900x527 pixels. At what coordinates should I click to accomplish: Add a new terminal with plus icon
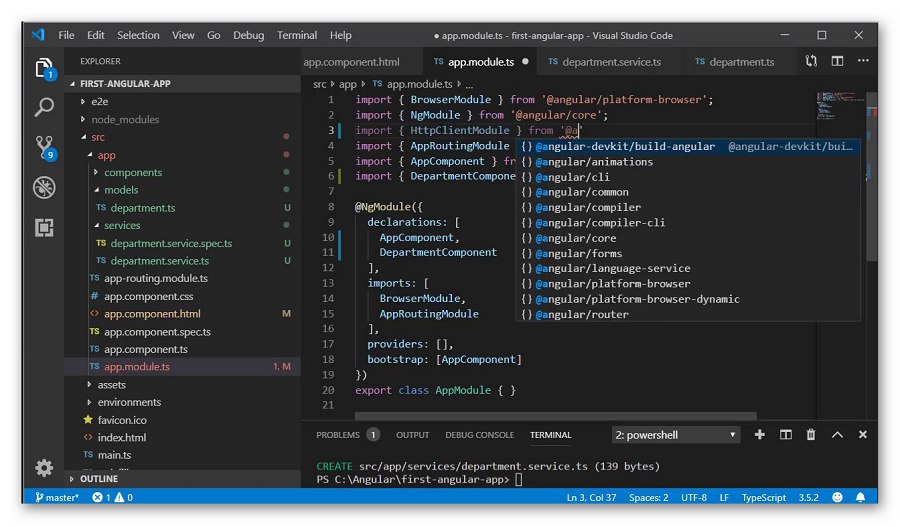coord(759,435)
